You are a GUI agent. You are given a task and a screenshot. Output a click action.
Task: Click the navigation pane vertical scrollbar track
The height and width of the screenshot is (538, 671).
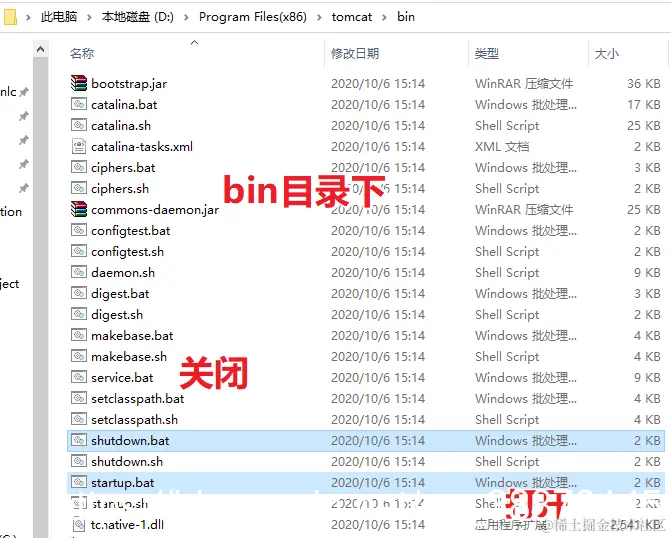[x=41, y=297]
